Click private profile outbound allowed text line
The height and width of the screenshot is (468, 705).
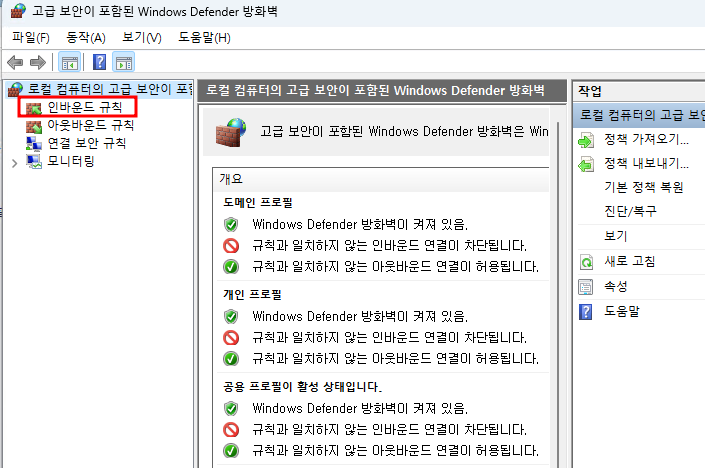[x=395, y=359]
